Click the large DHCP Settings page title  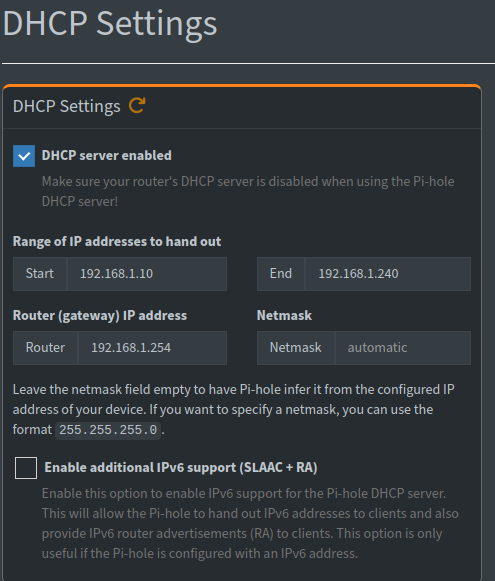pyautogui.click(x=110, y=24)
